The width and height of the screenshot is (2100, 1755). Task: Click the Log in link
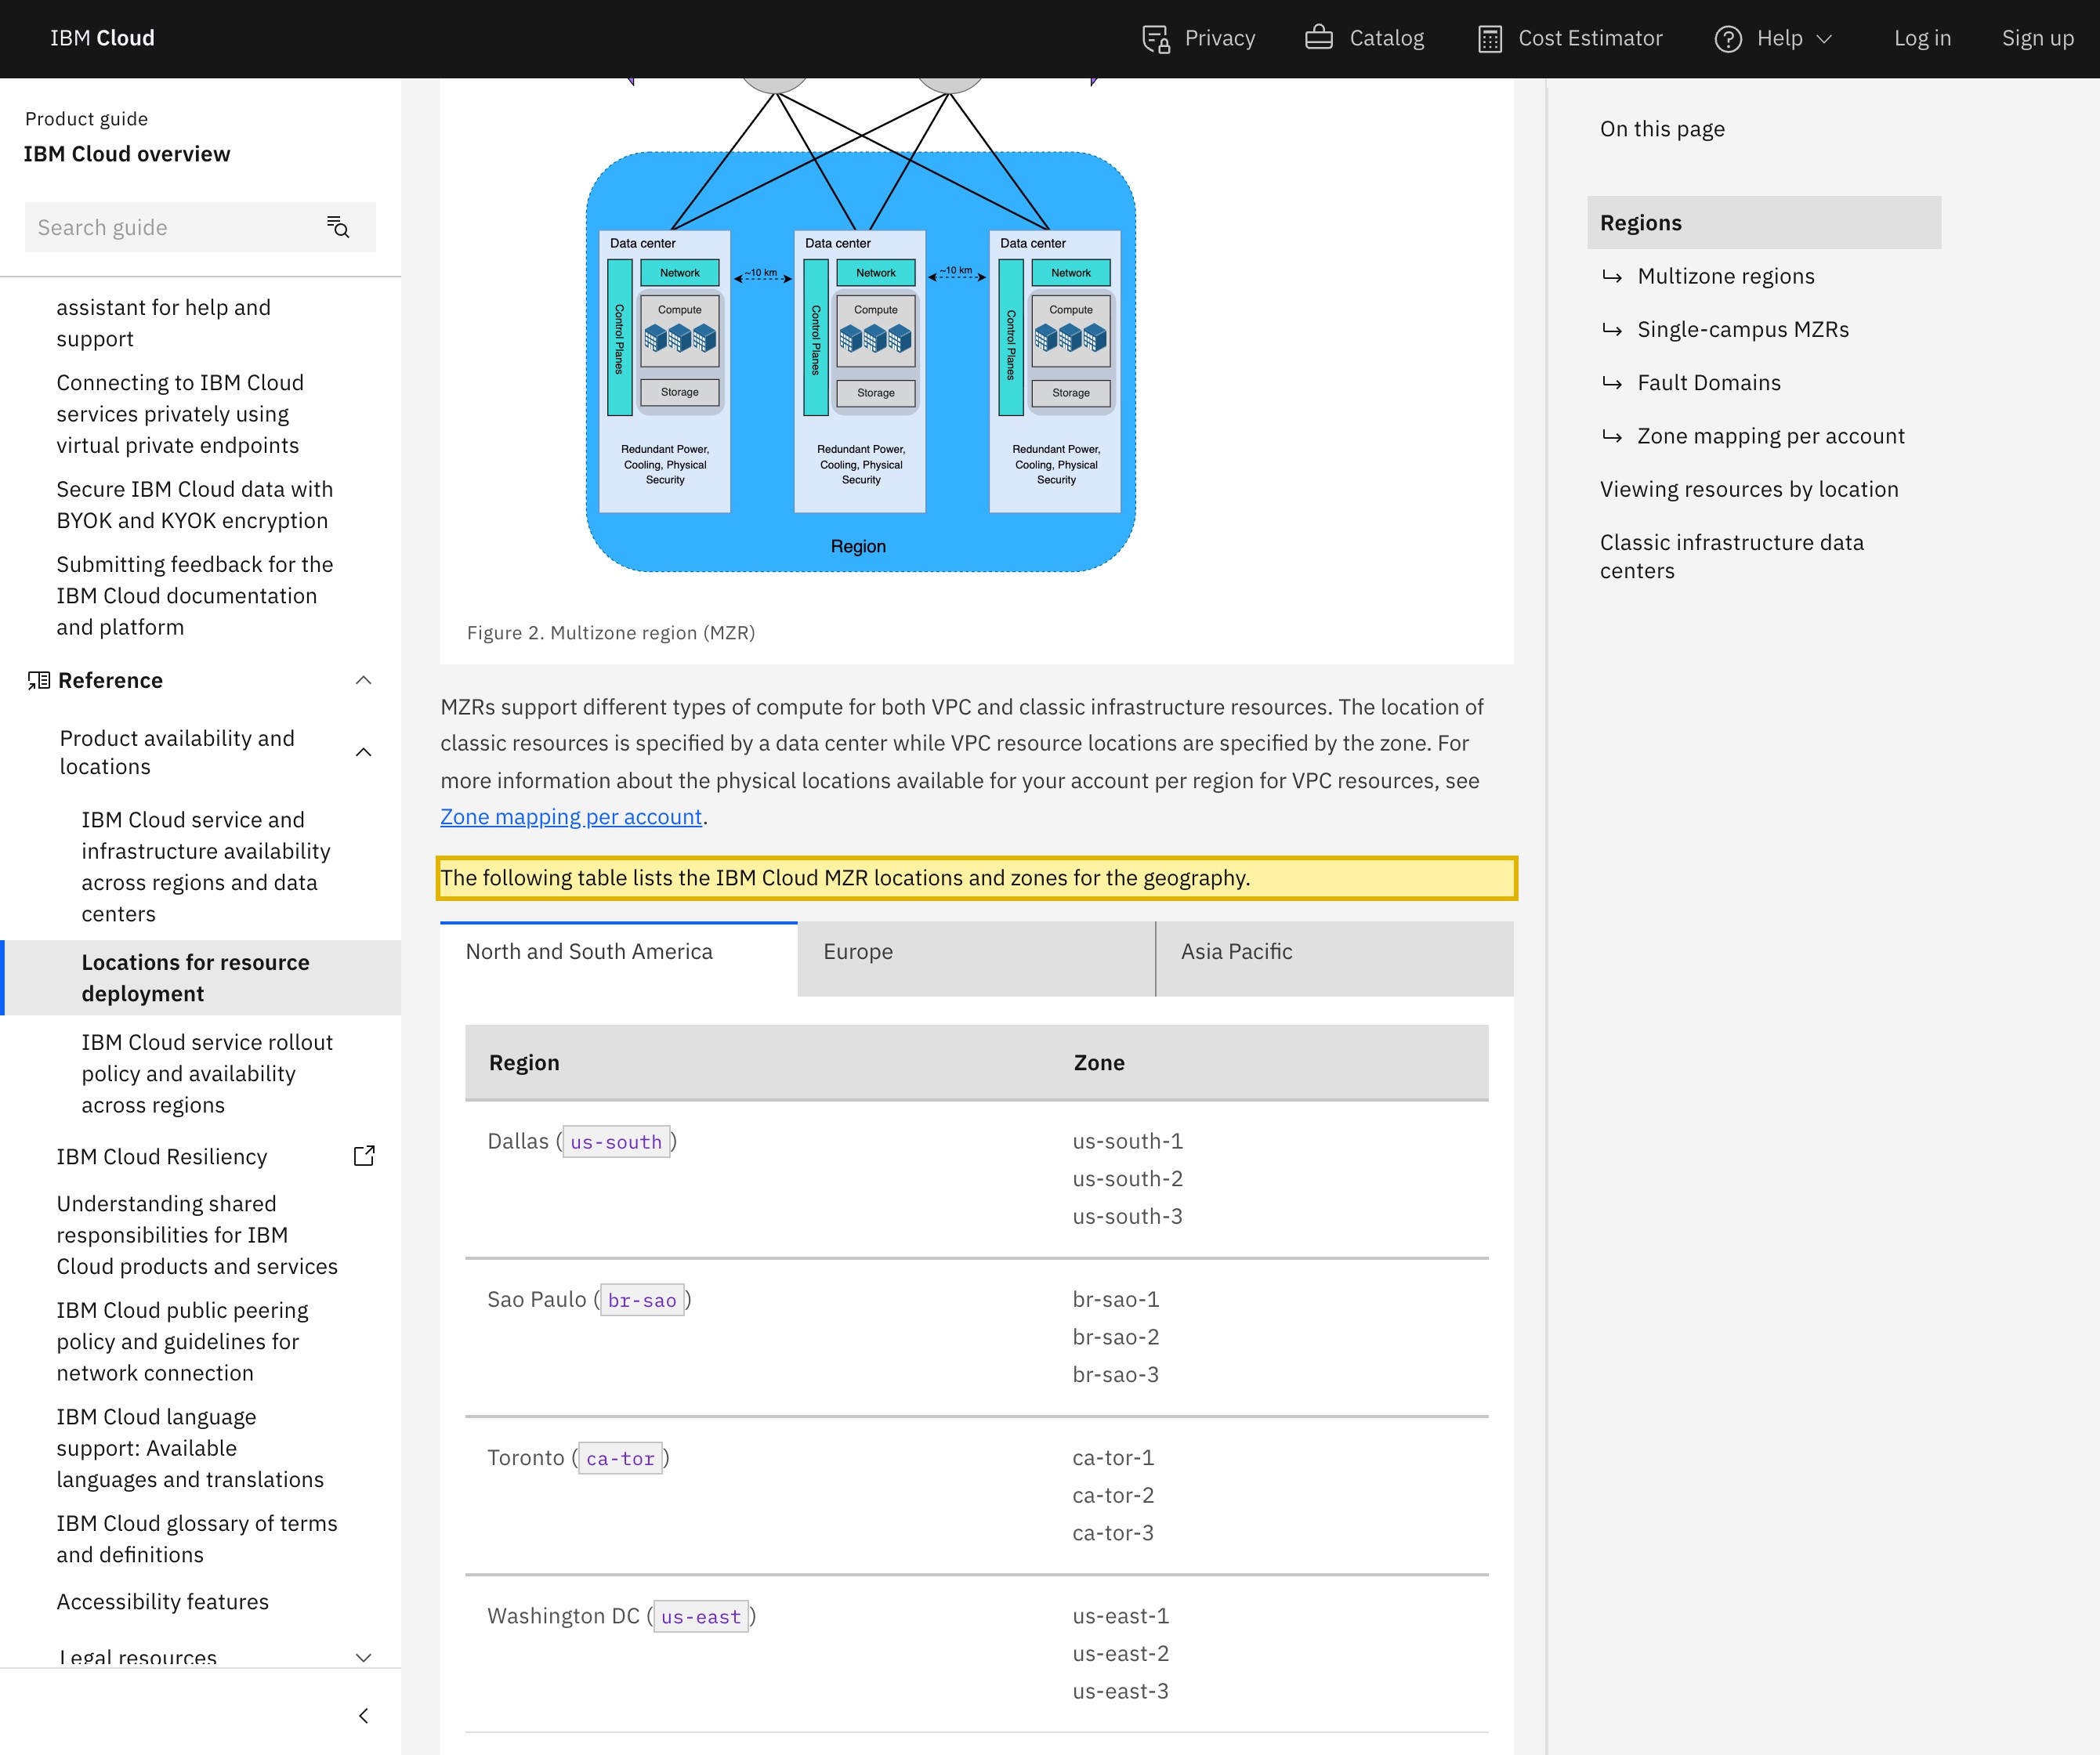[x=1922, y=39]
